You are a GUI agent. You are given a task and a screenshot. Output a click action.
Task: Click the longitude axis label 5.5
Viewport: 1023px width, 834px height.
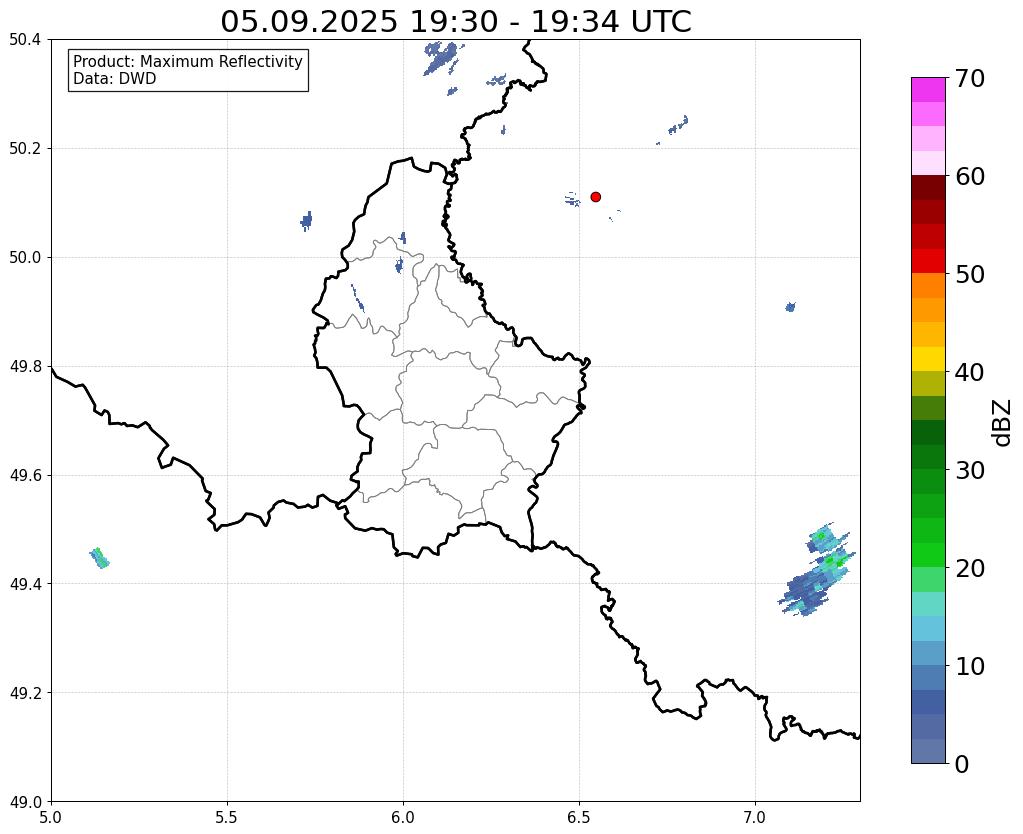click(x=227, y=817)
